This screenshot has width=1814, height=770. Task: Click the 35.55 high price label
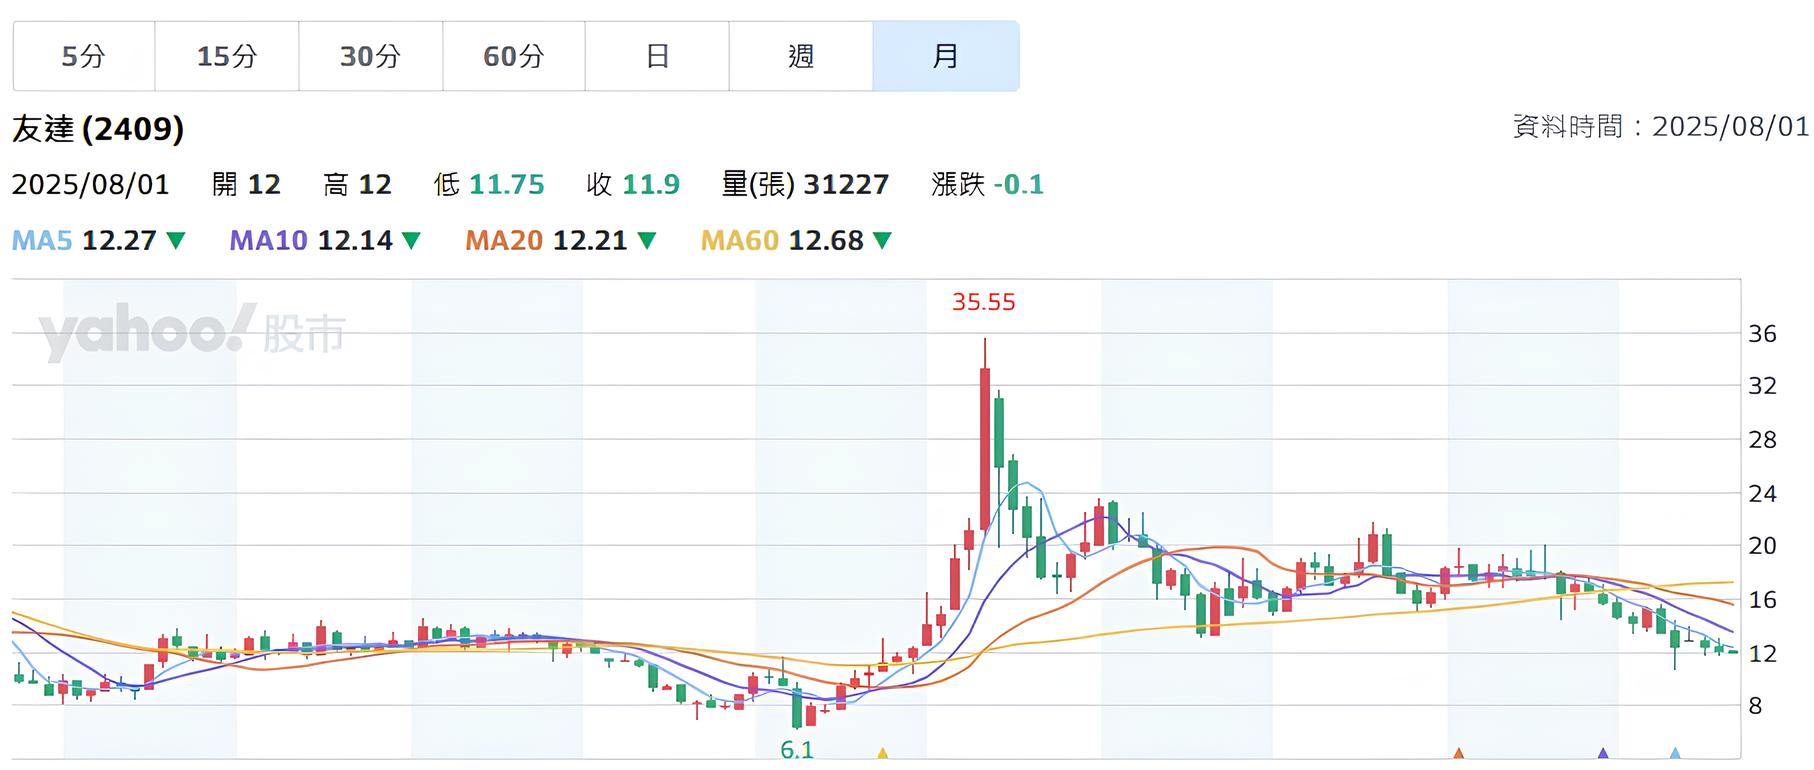pyautogui.click(x=984, y=302)
